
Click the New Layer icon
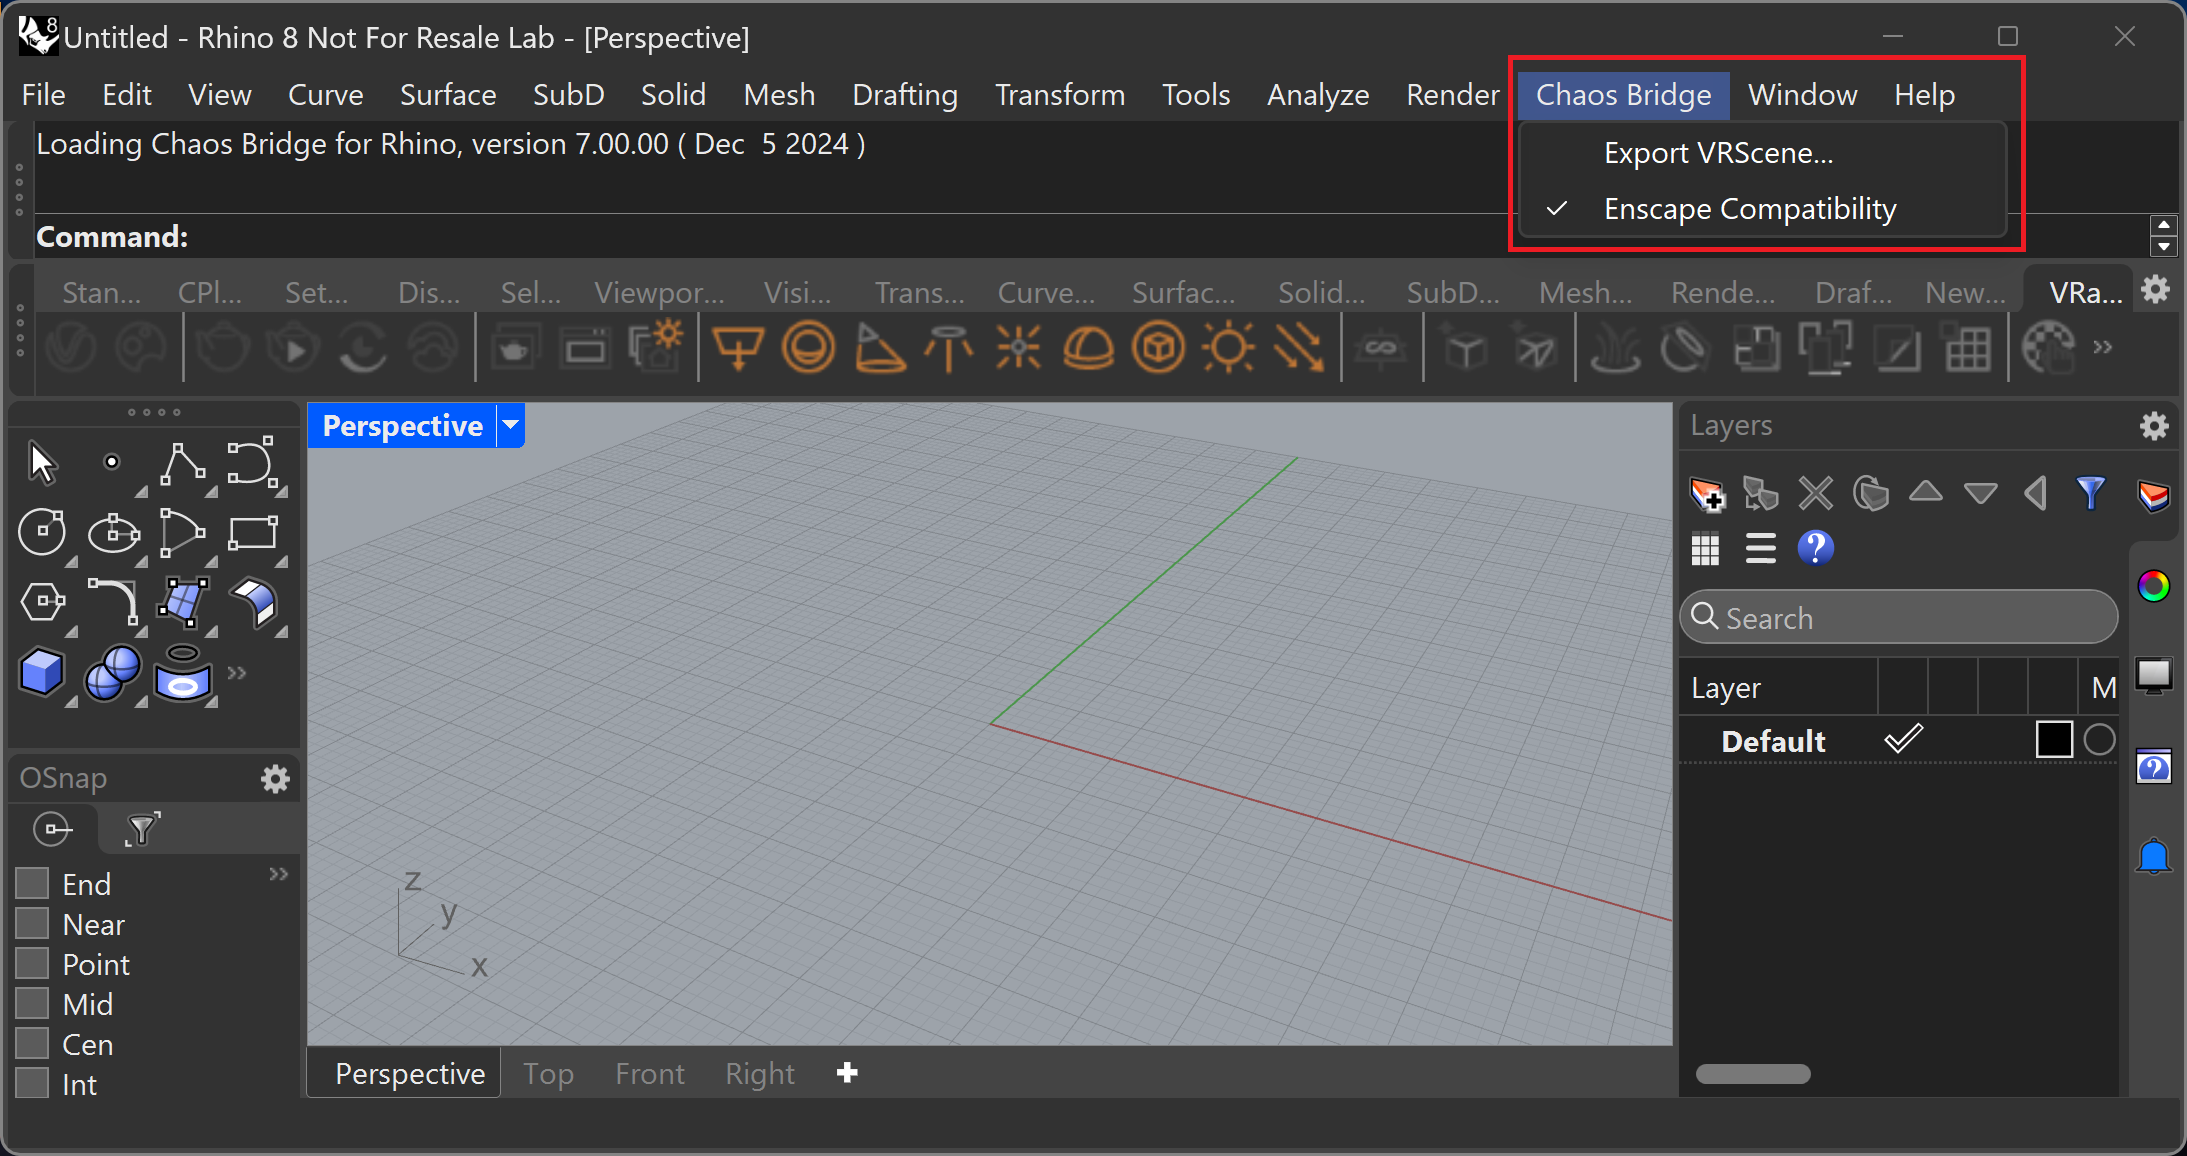1707,494
